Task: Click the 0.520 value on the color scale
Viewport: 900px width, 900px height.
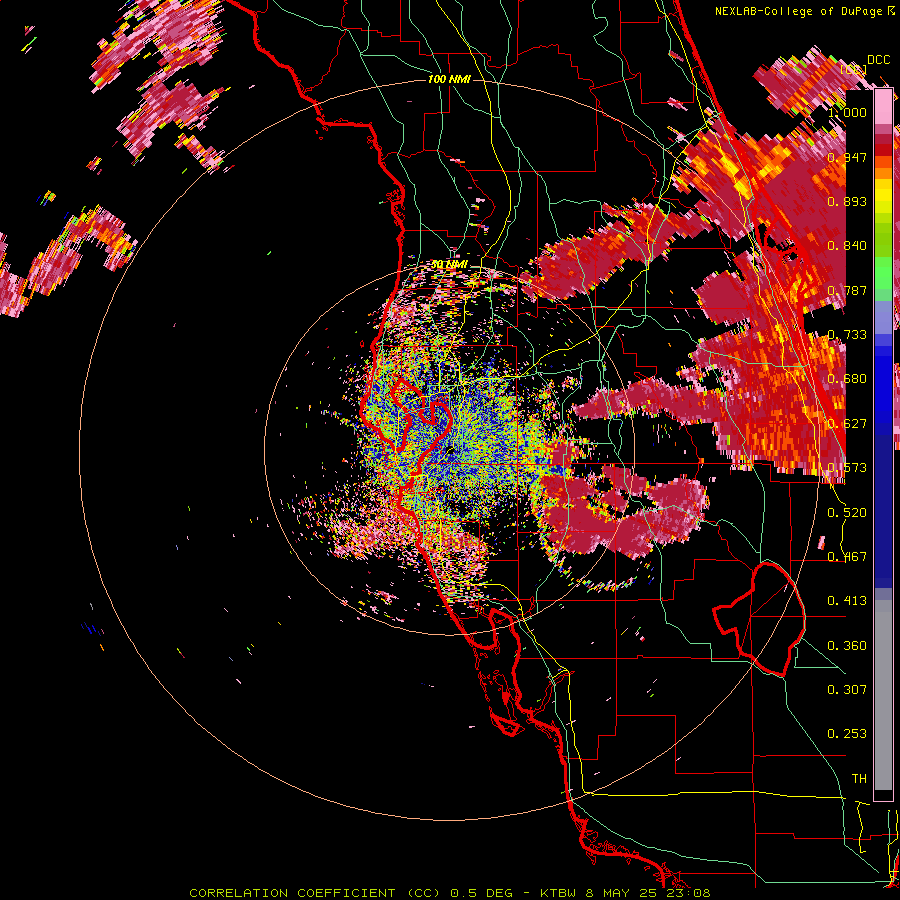Action: click(x=848, y=513)
